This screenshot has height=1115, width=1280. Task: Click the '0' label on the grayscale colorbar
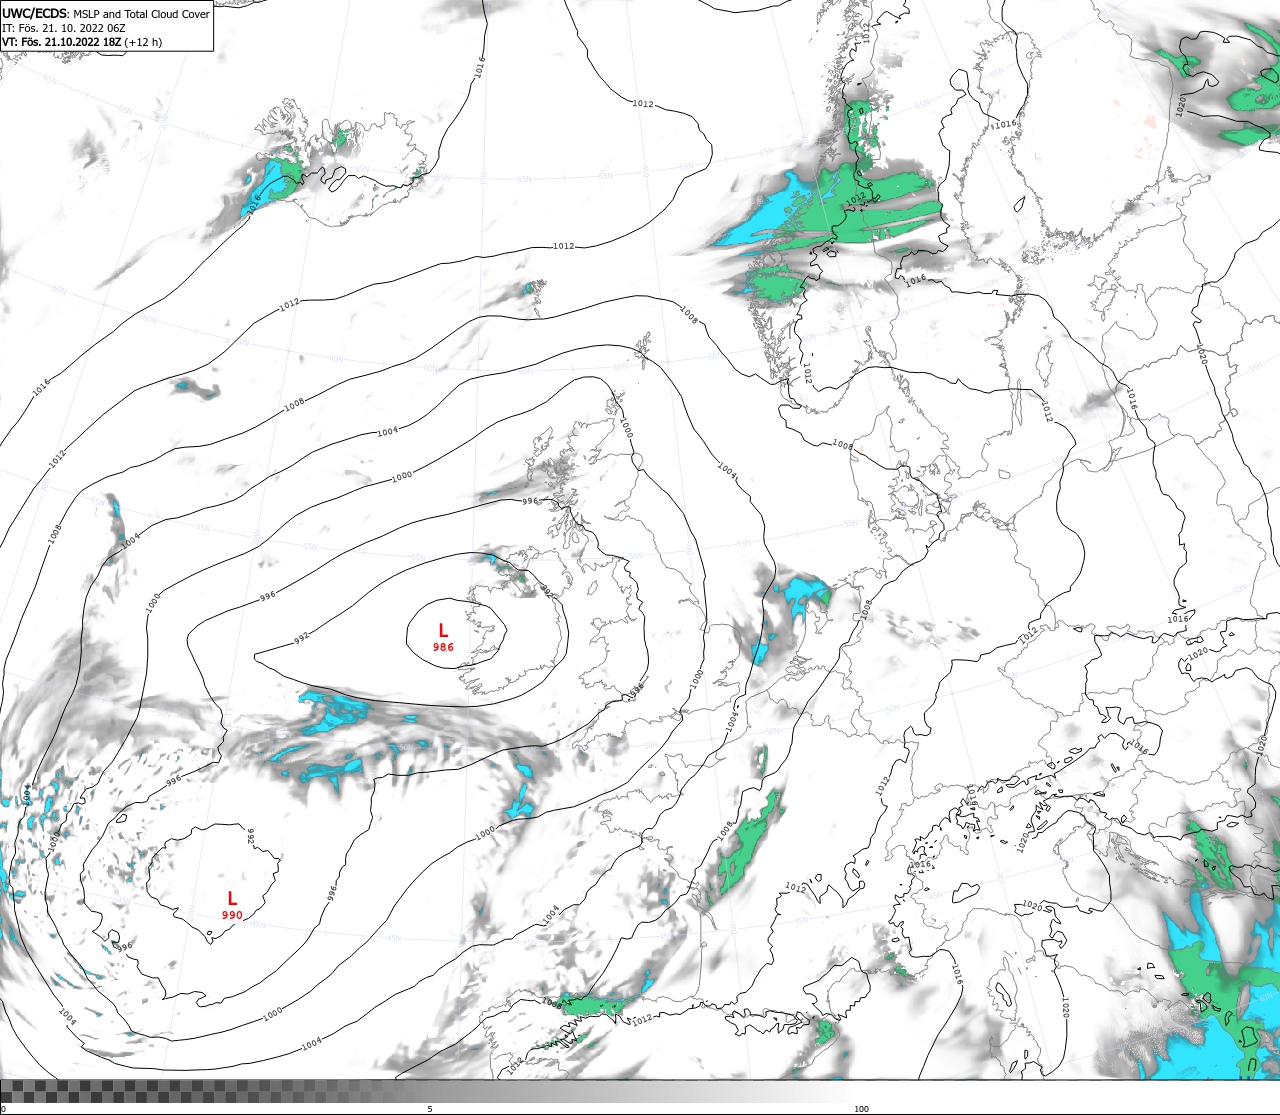click(x=3, y=1109)
